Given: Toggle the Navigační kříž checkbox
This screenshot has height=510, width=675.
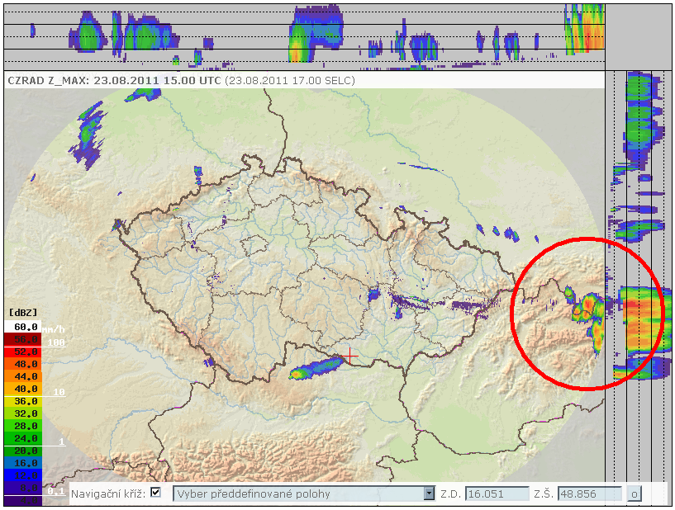Looking at the screenshot, I should click(x=155, y=492).
